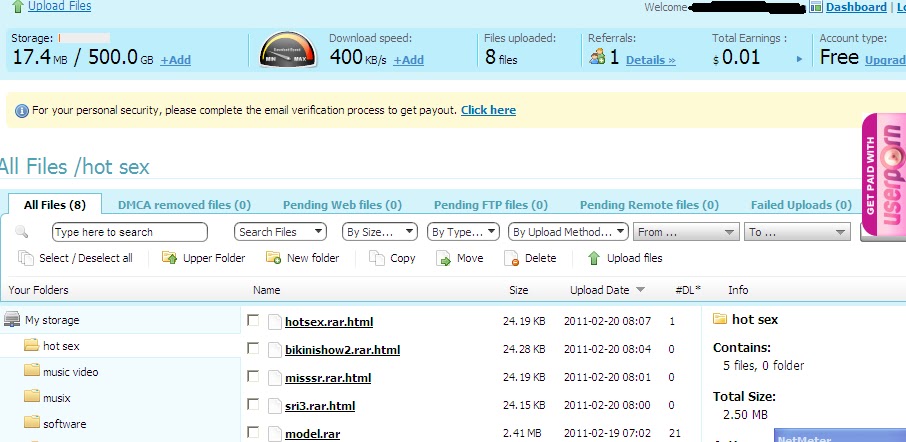Click the Upgrade account link

(x=885, y=60)
